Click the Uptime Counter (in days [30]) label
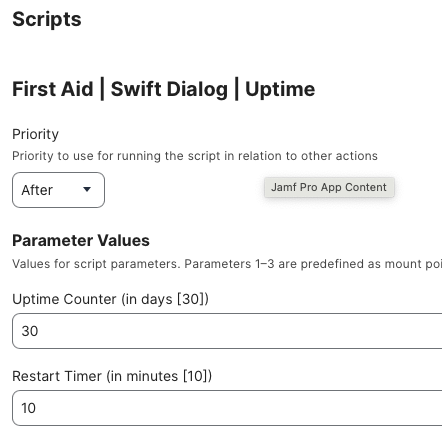 click(111, 299)
